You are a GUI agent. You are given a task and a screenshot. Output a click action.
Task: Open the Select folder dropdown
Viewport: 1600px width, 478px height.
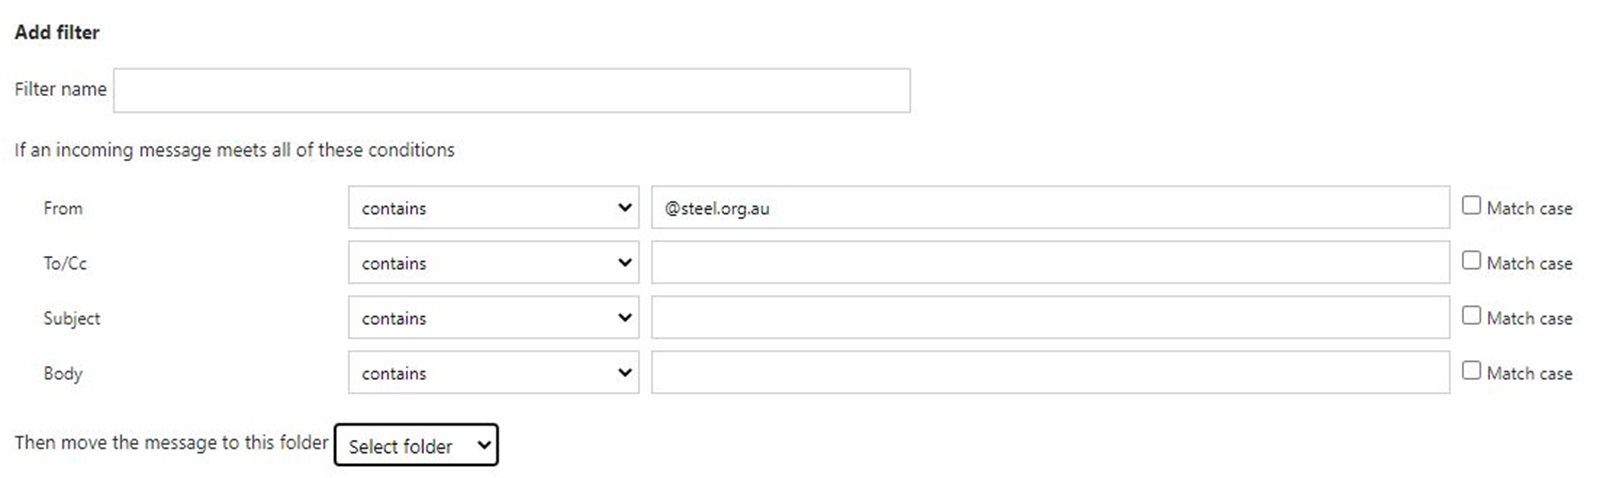(416, 446)
